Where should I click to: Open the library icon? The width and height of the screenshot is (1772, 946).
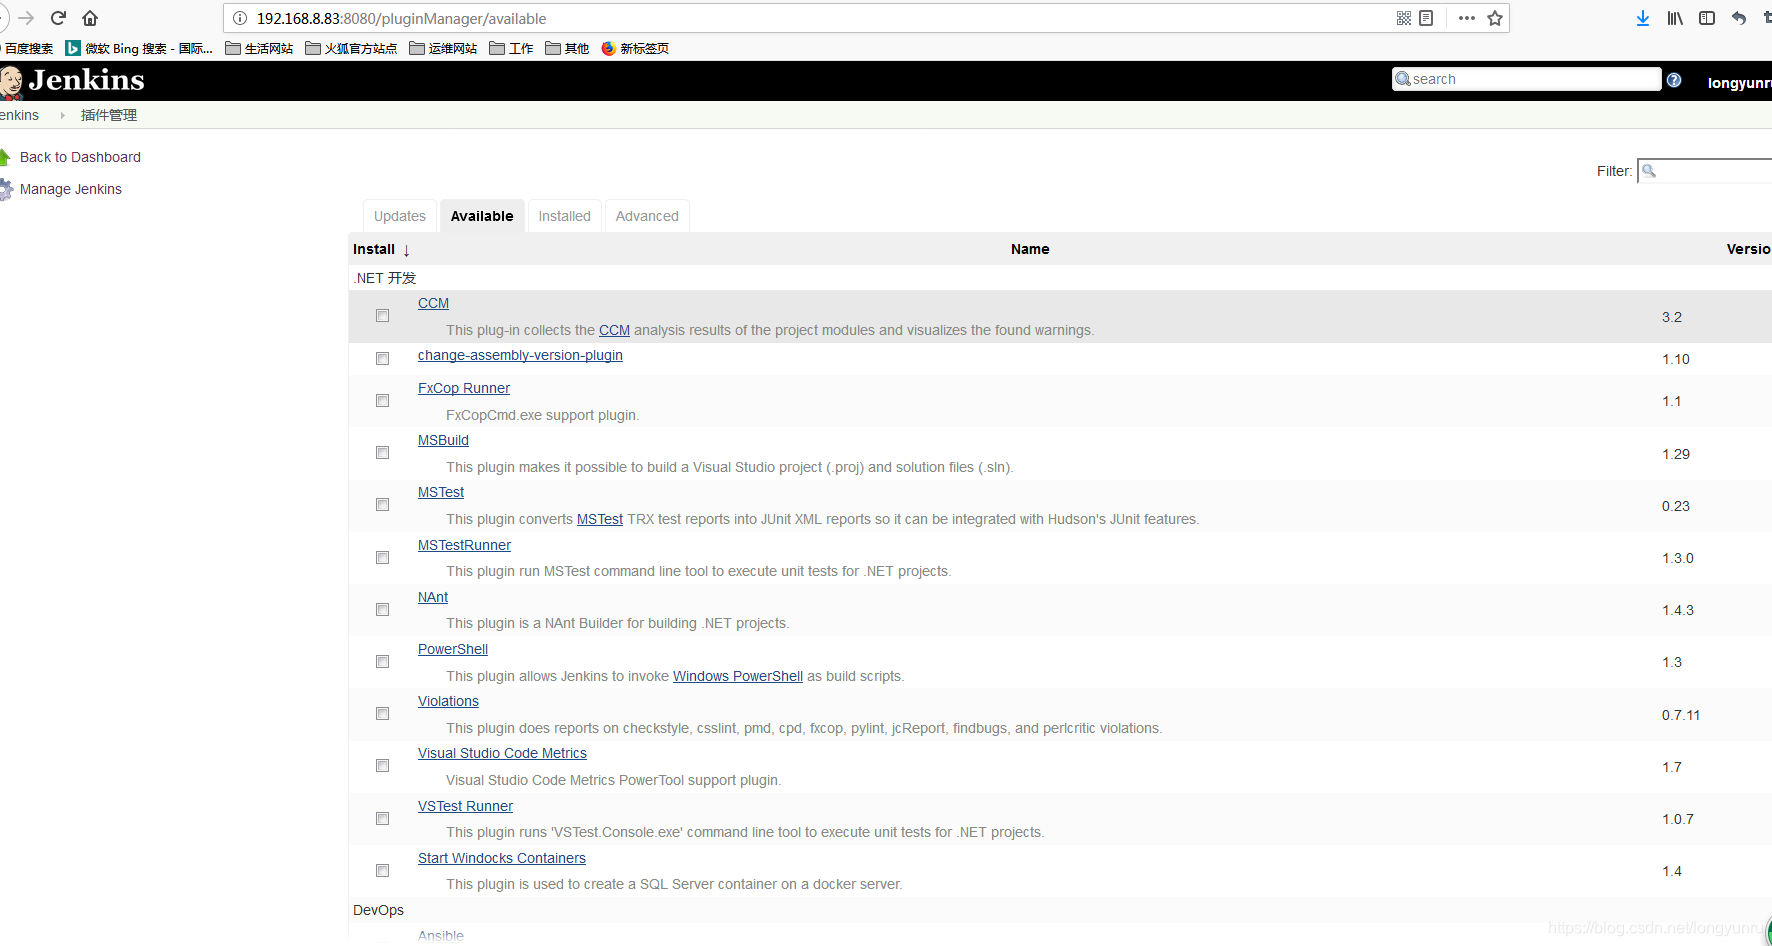(1675, 18)
